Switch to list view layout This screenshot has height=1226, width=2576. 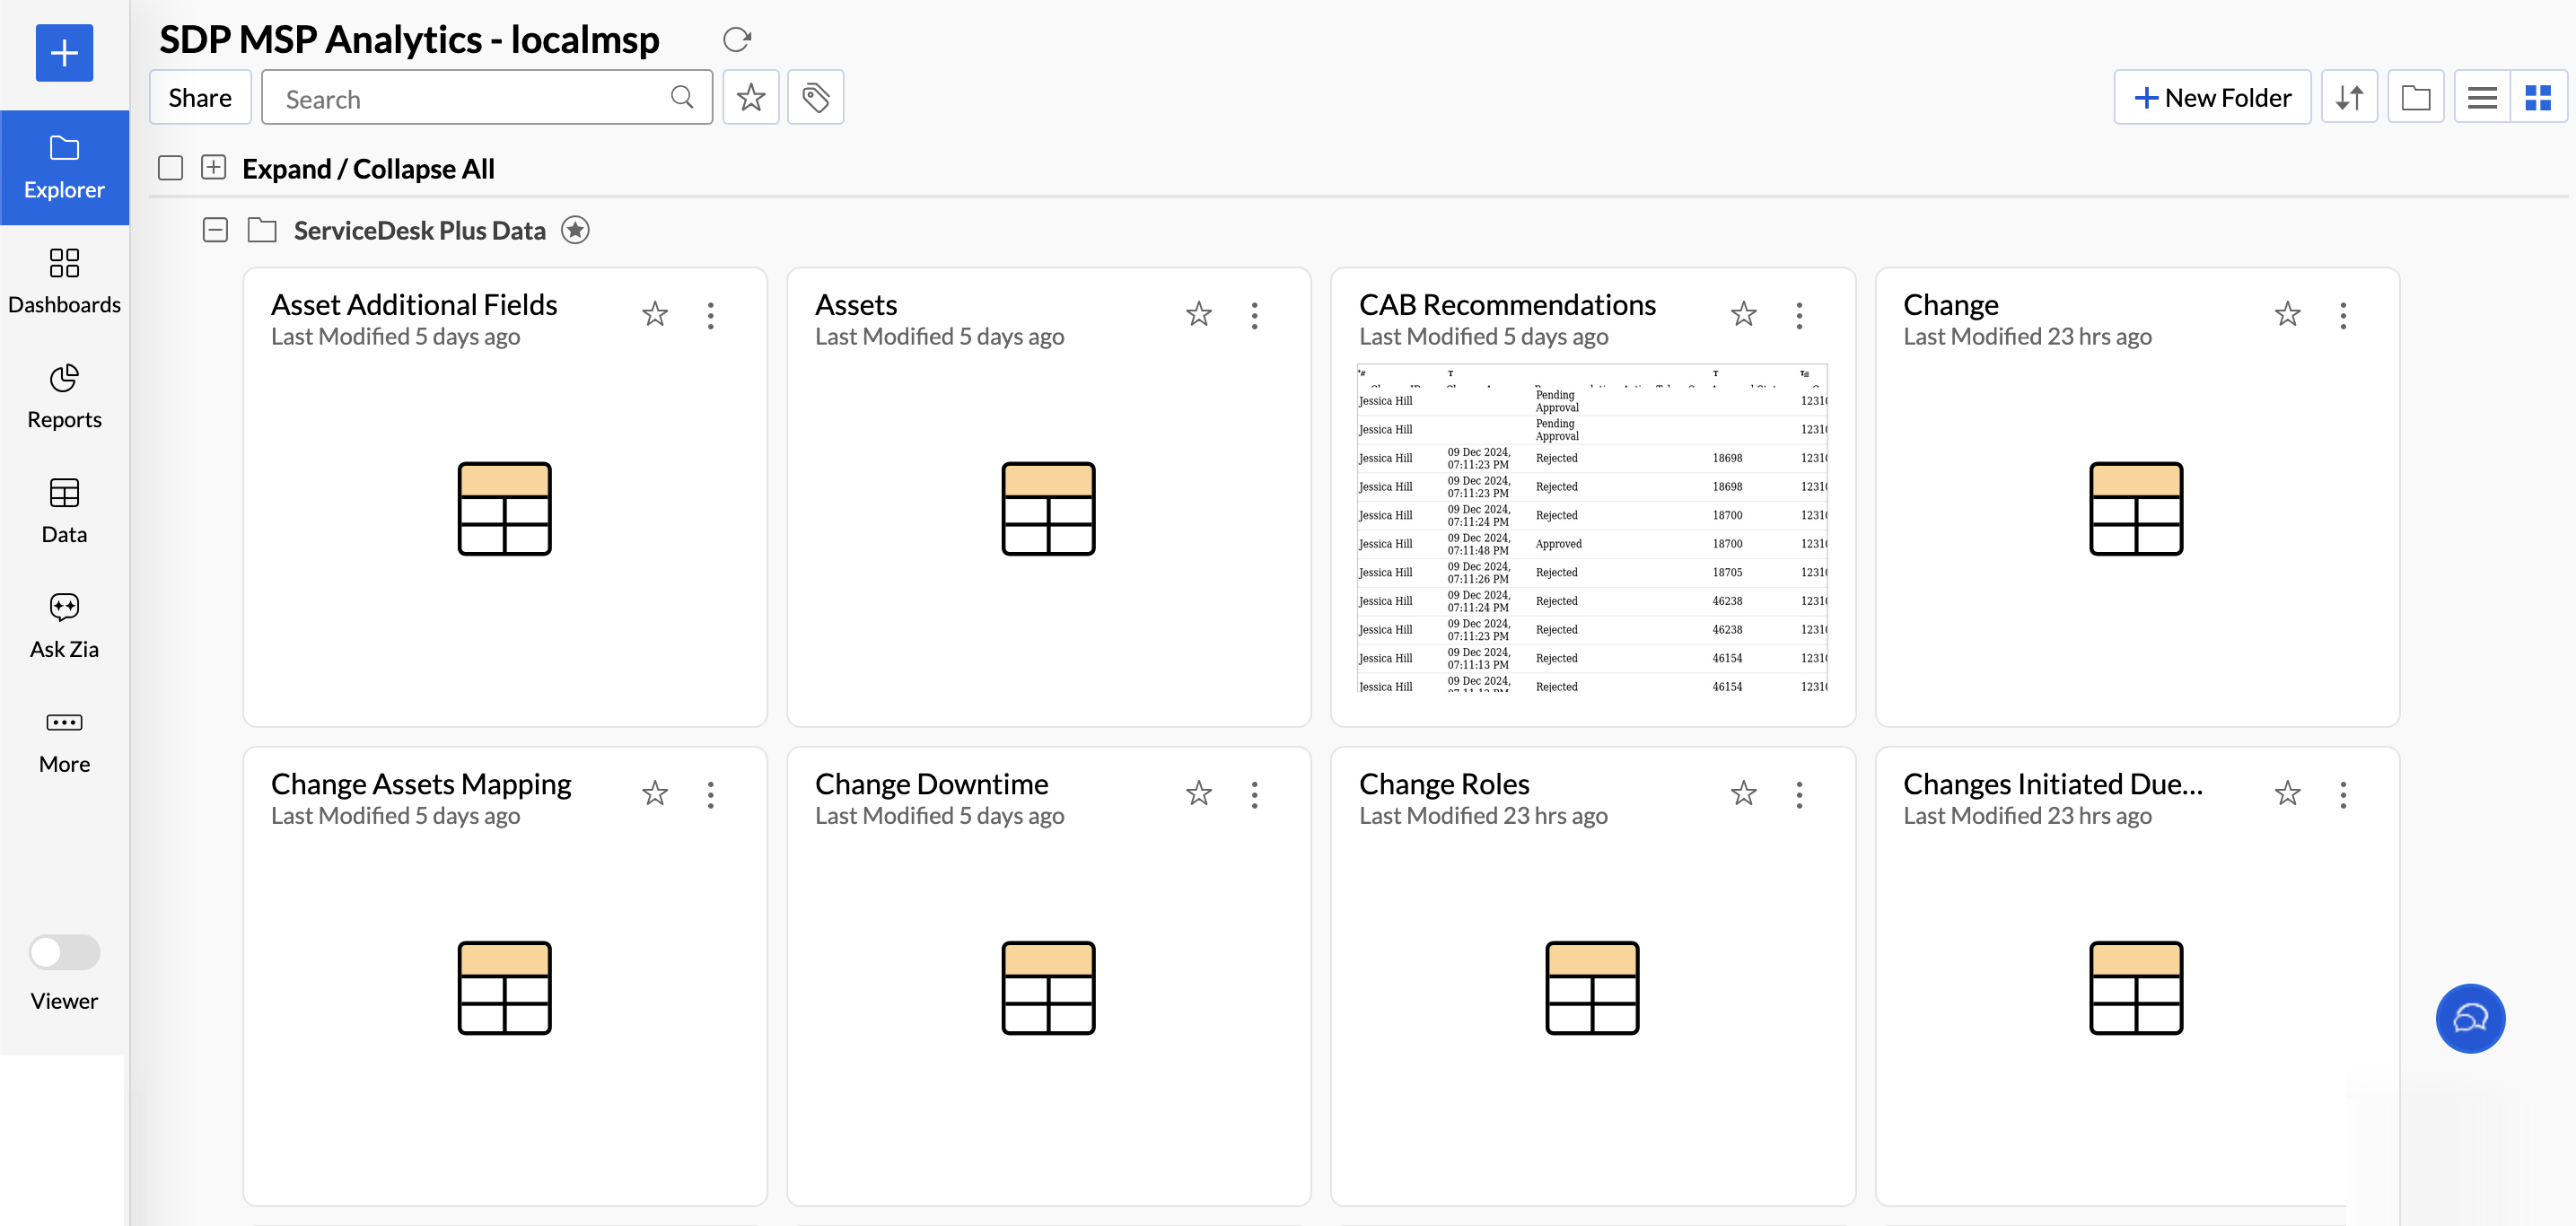tap(2482, 98)
